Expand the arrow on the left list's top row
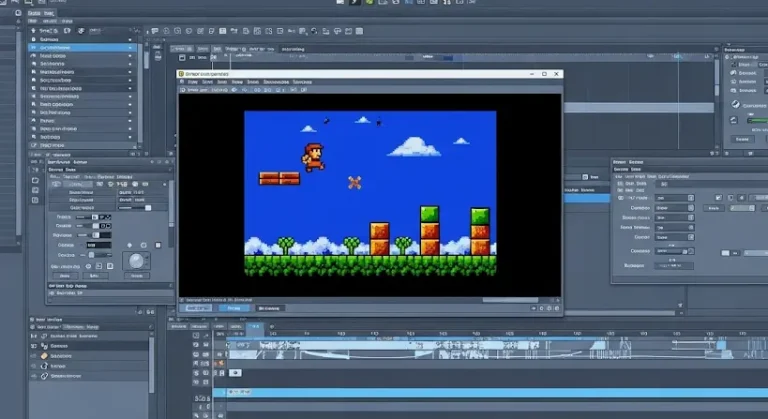The height and width of the screenshot is (419, 768). 130,39
